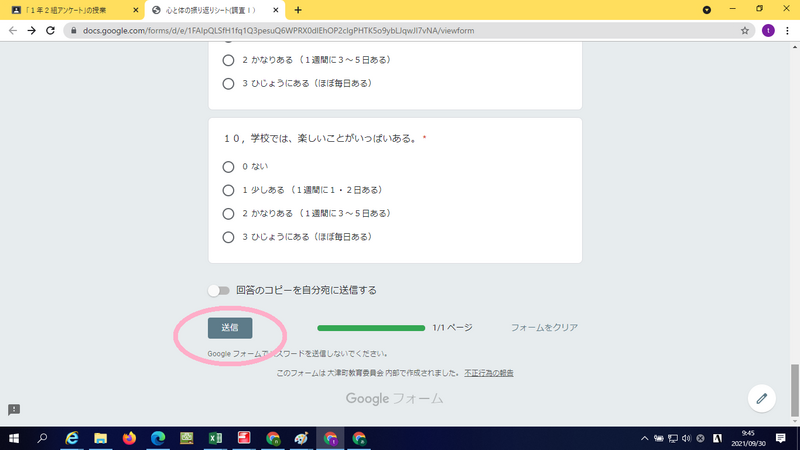
Task: Open the Chrome profile avatar
Action: (768, 30)
